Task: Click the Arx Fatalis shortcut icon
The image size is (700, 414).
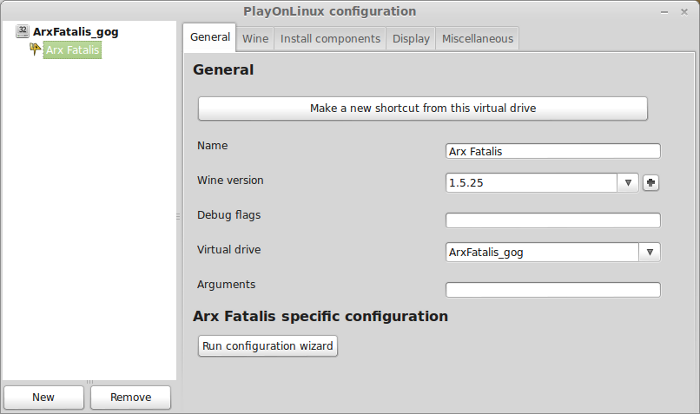Action: click(35, 49)
